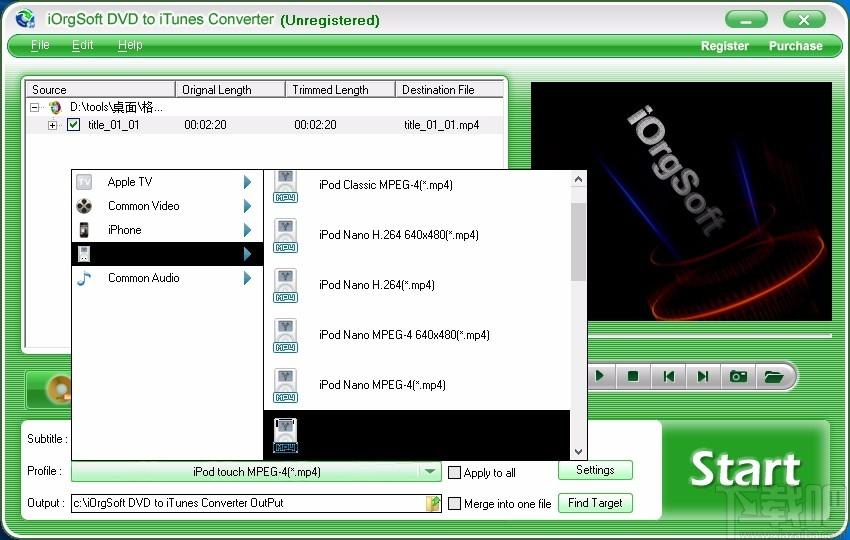Image resolution: width=850 pixels, height=540 pixels.
Task: Click the app logo in title bar
Action: click(24, 19)
